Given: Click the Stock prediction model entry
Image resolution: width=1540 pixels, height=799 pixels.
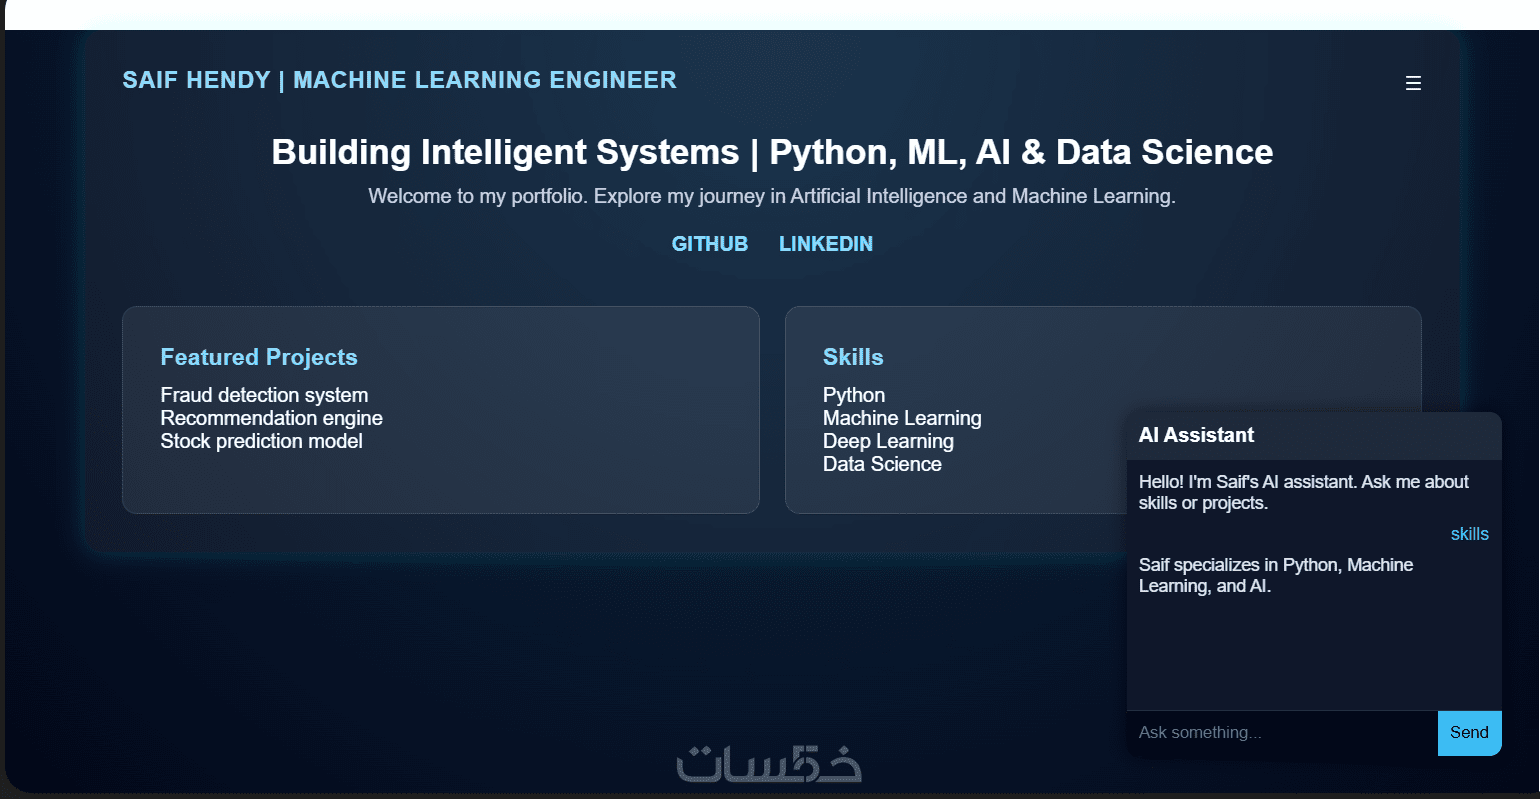Looking at the screenshot, I should (261, 441).
